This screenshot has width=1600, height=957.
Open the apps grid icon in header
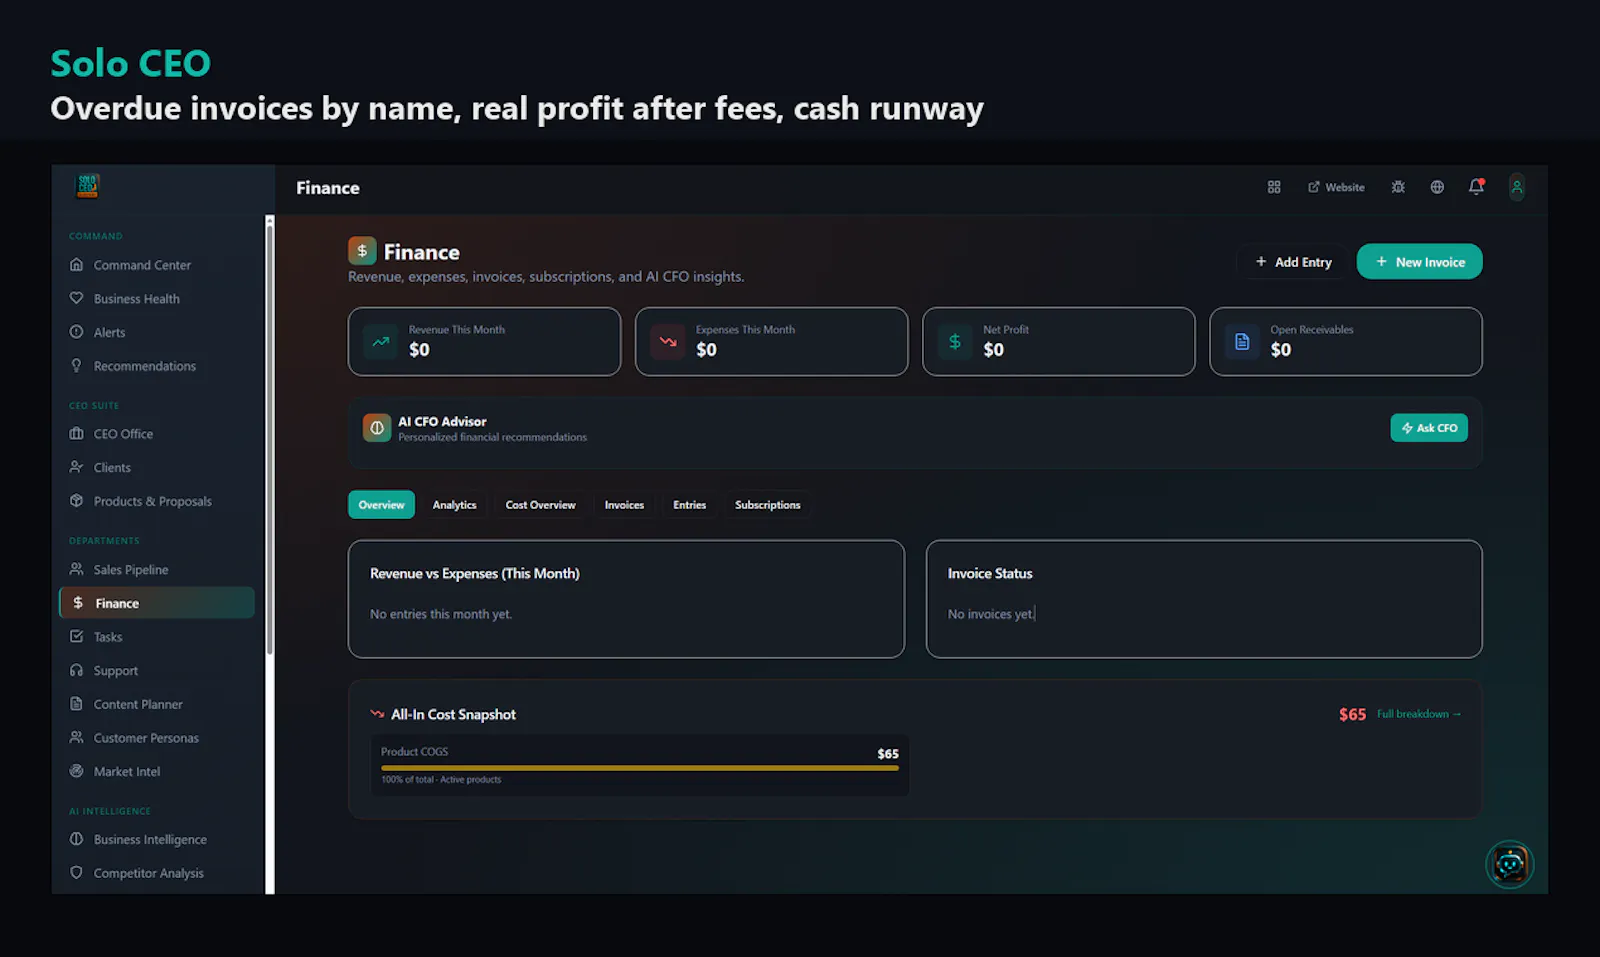tap(1274, 187)
